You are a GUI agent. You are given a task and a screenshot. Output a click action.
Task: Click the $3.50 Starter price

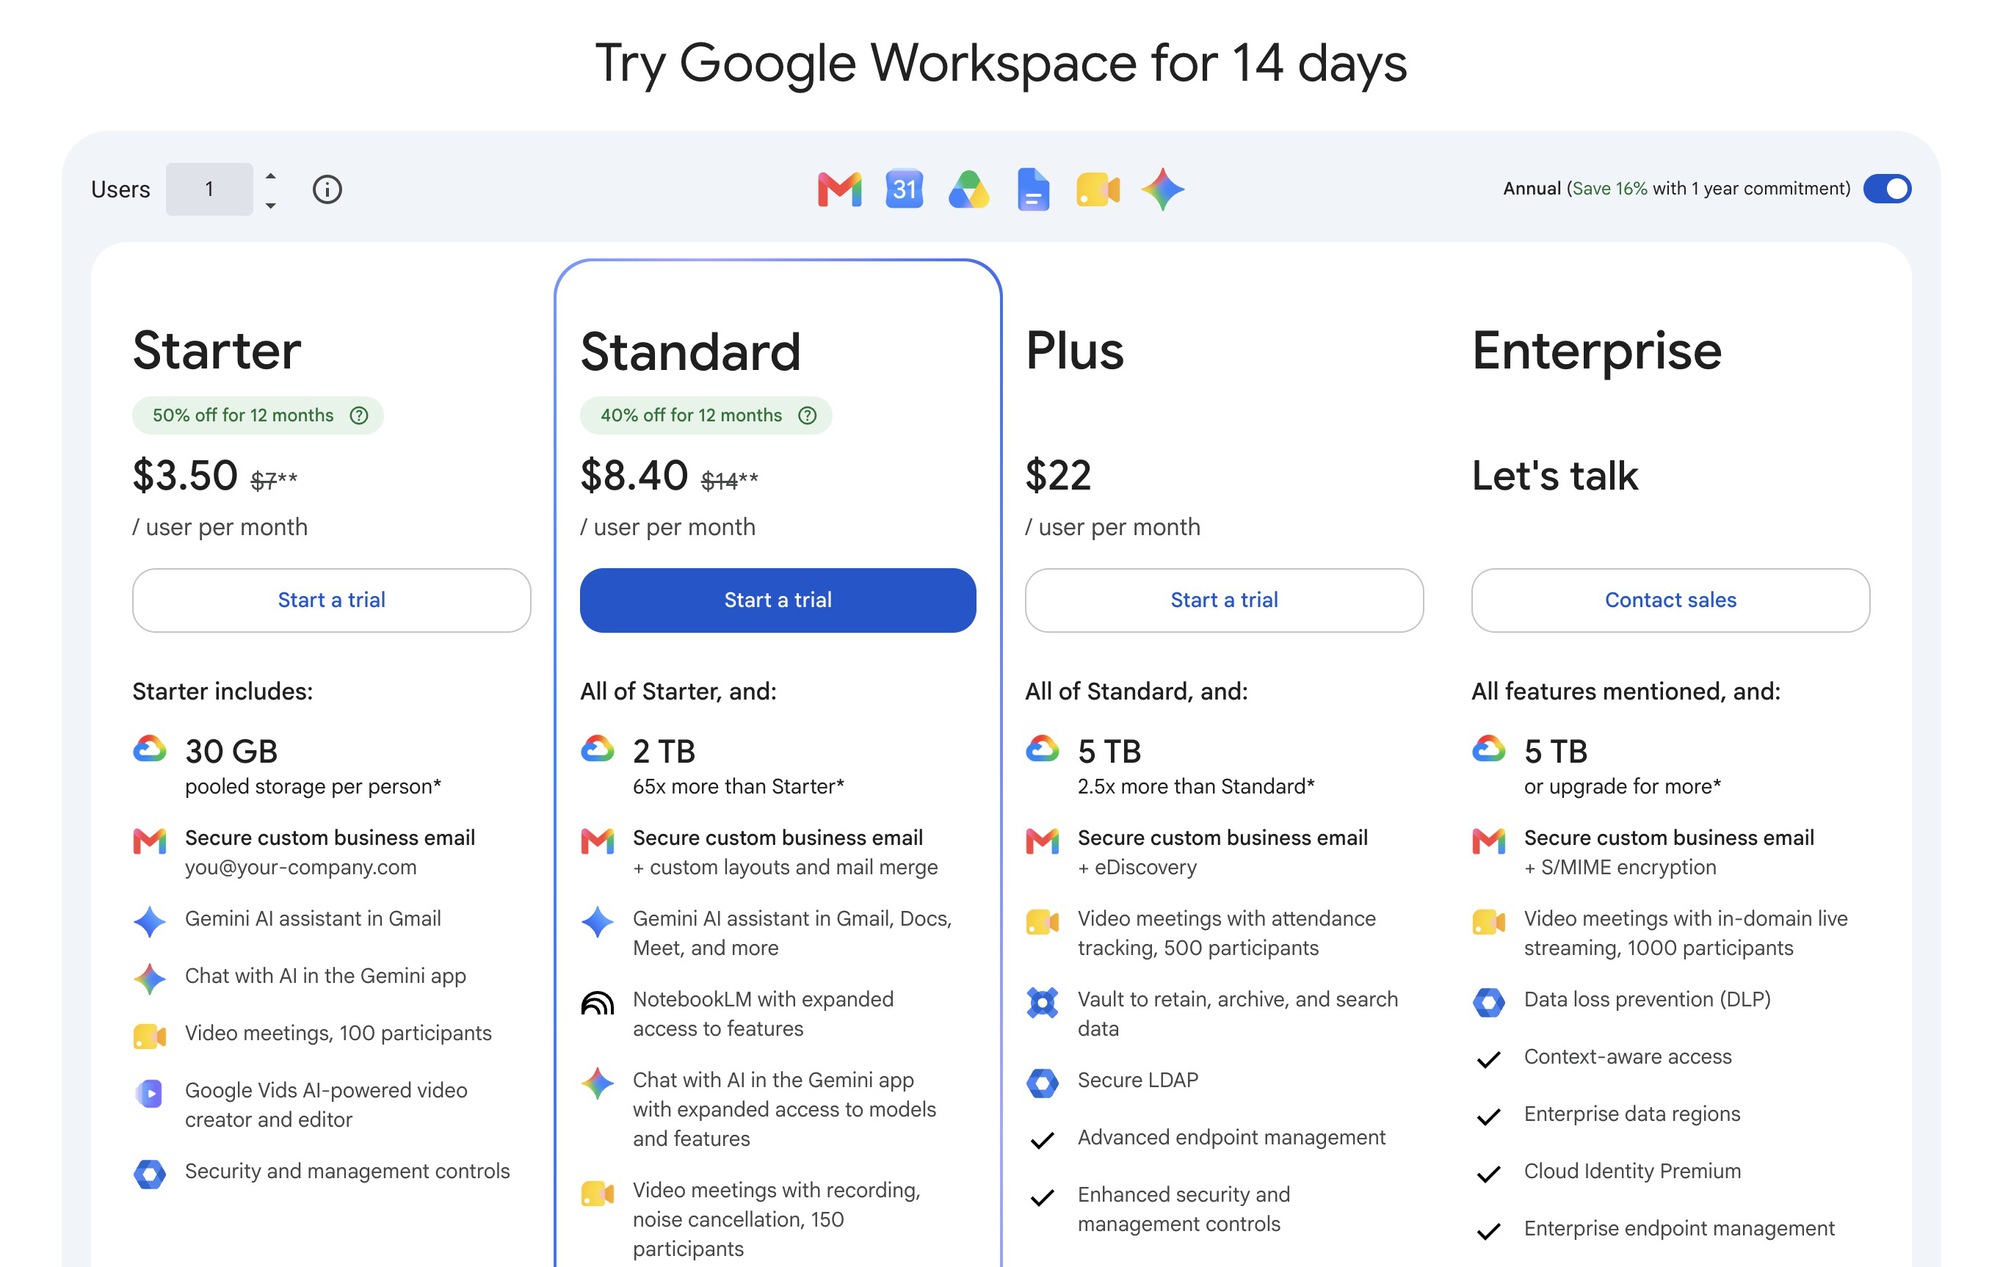click(x=185, y=476)
